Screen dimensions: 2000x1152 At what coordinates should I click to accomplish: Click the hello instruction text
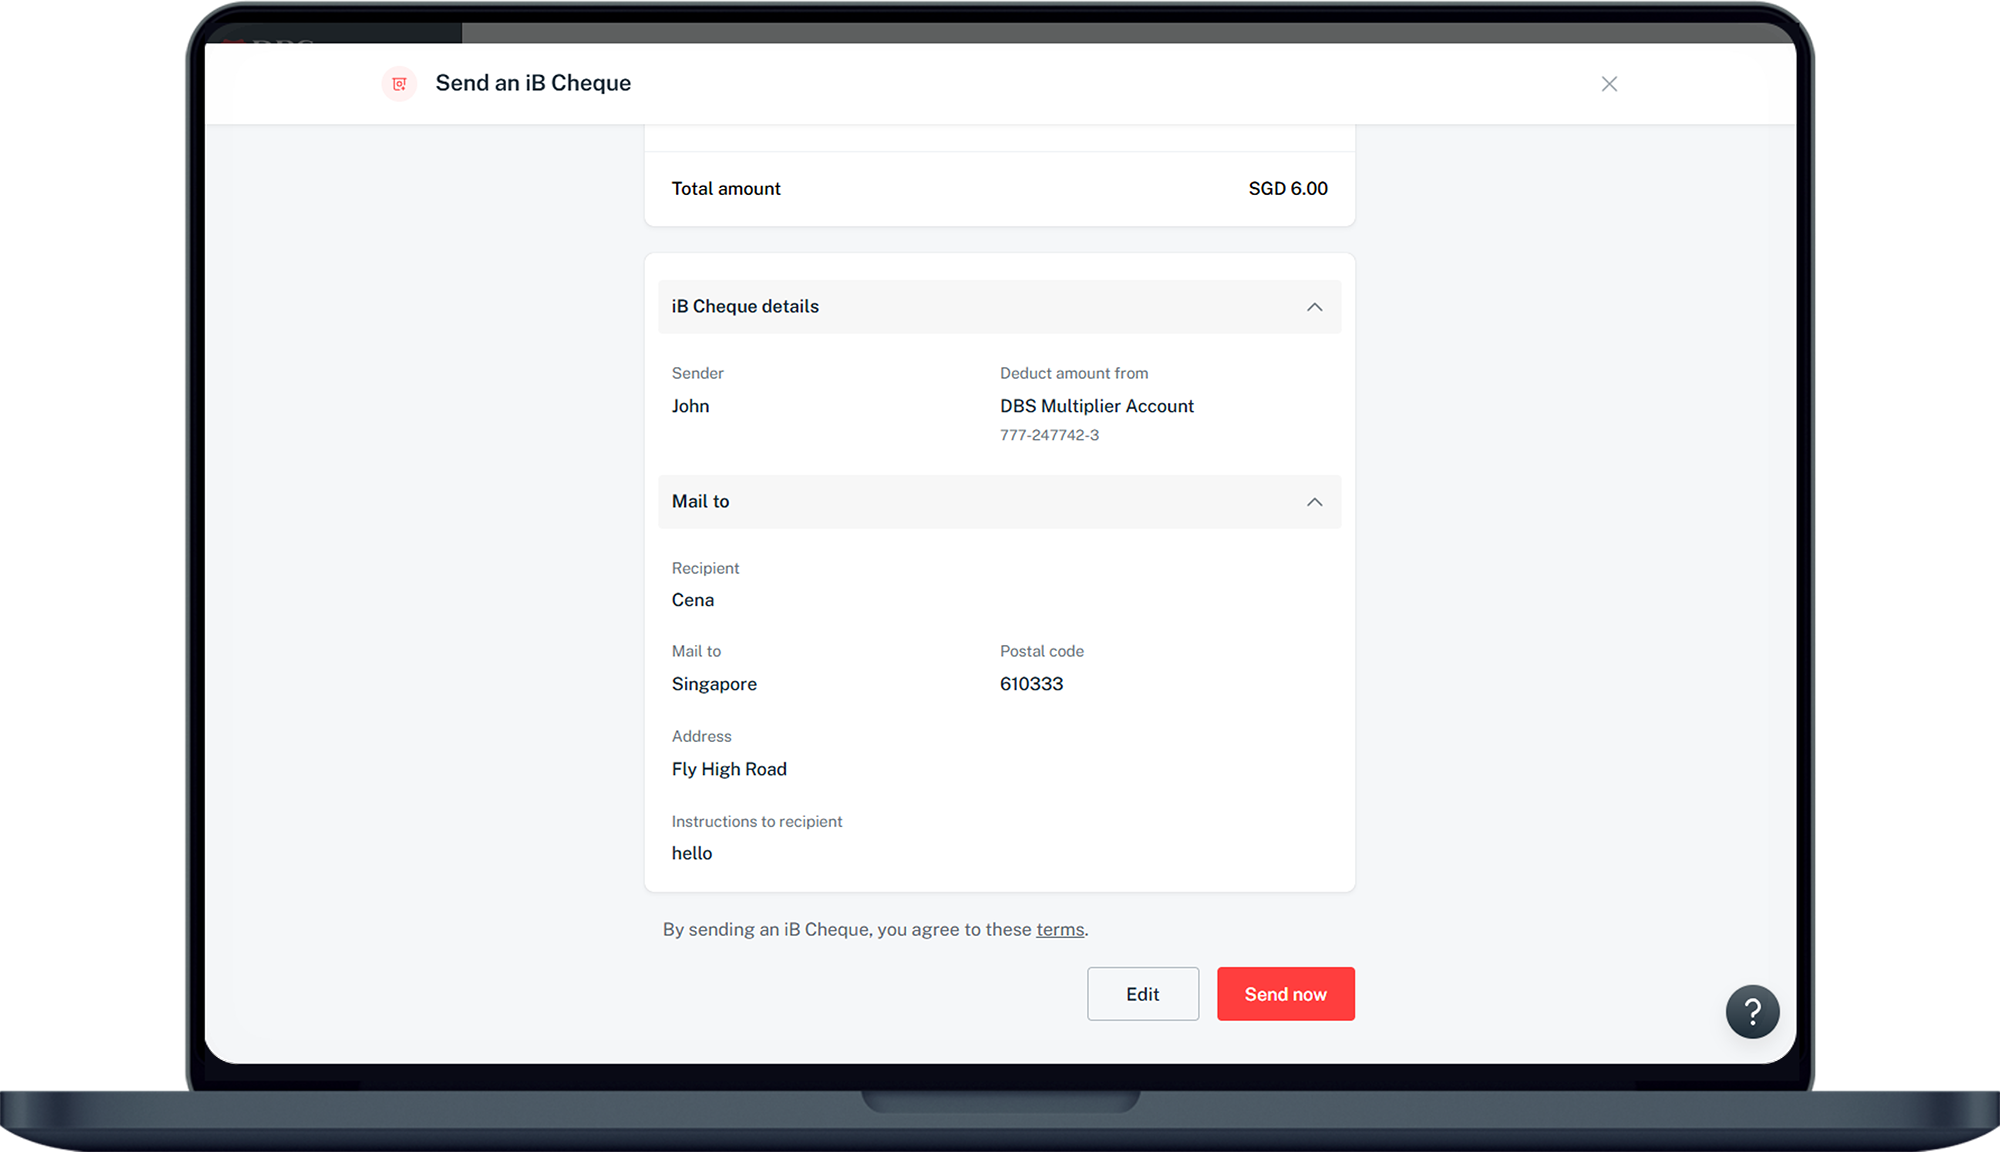(691, 853)
